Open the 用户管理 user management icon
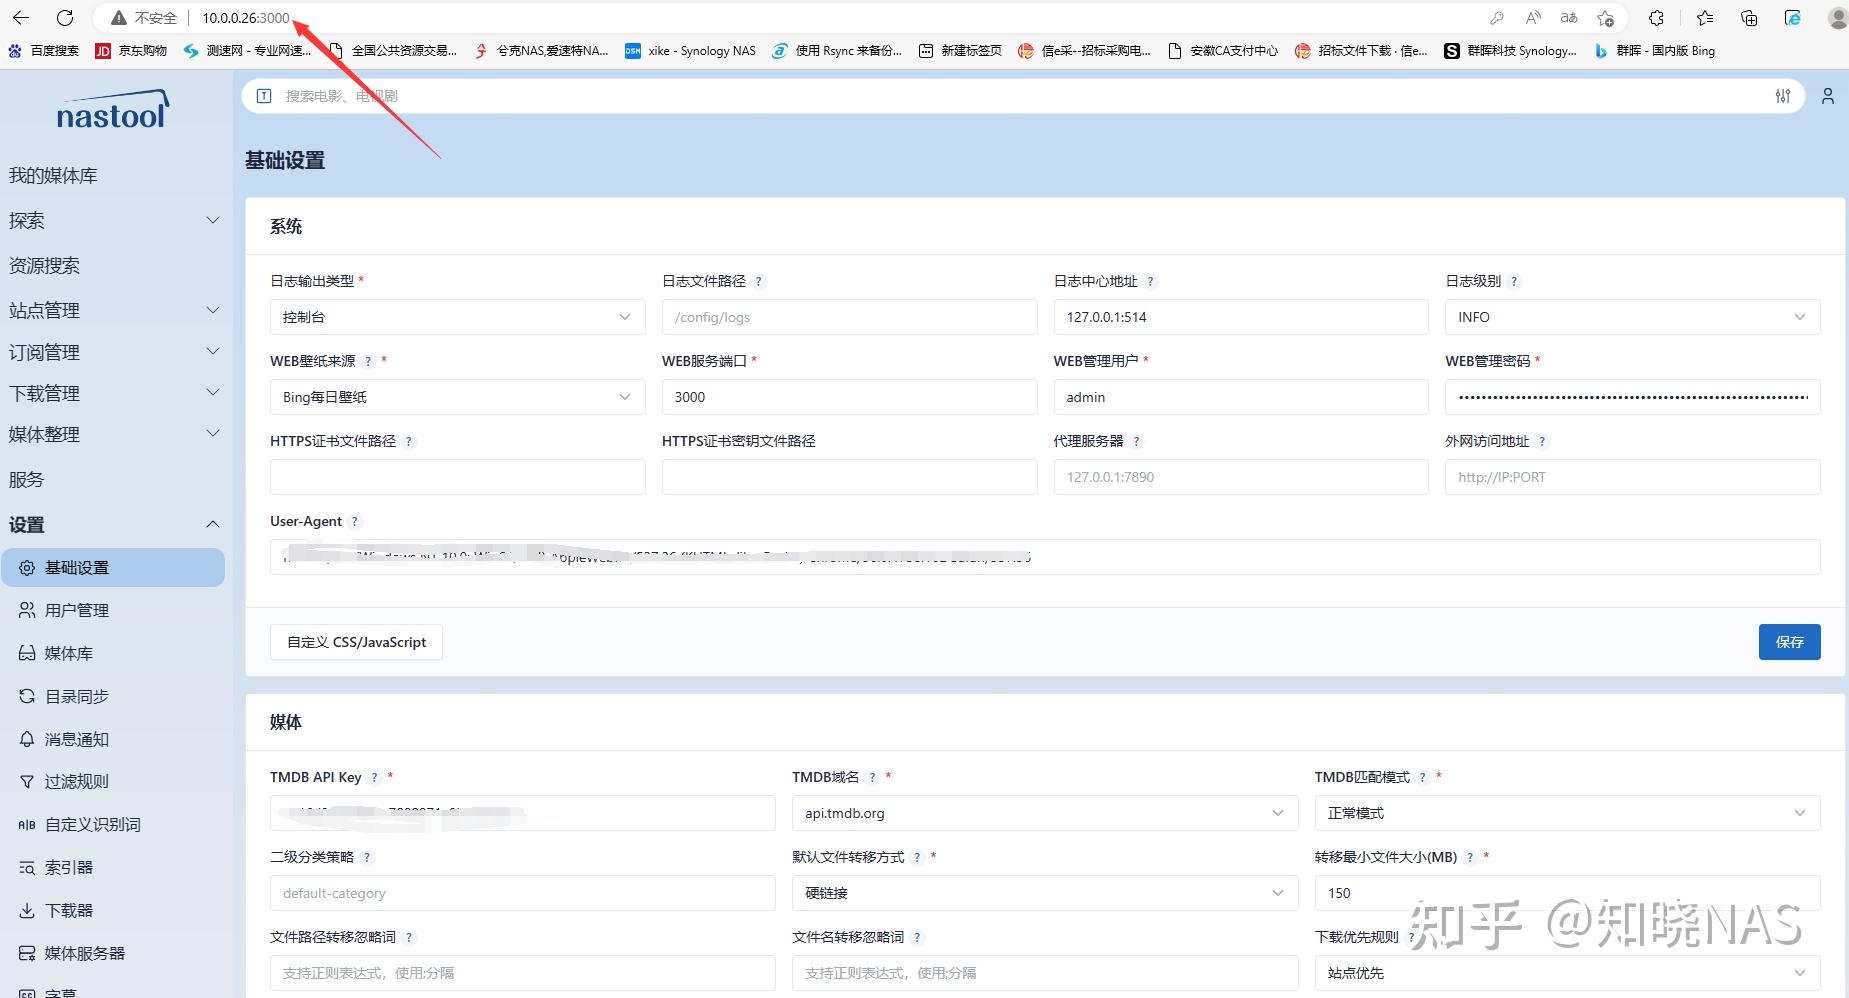 [x=27, y=610]
